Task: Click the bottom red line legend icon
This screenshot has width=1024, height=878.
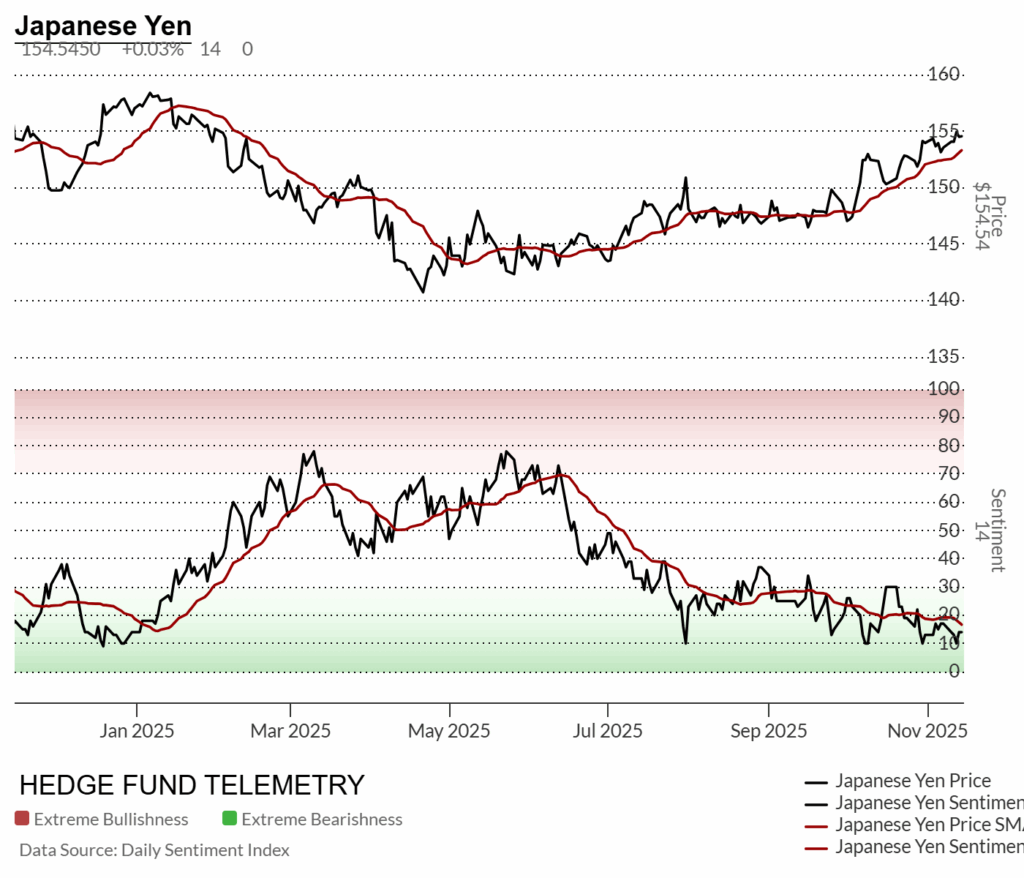Action: 816,848
